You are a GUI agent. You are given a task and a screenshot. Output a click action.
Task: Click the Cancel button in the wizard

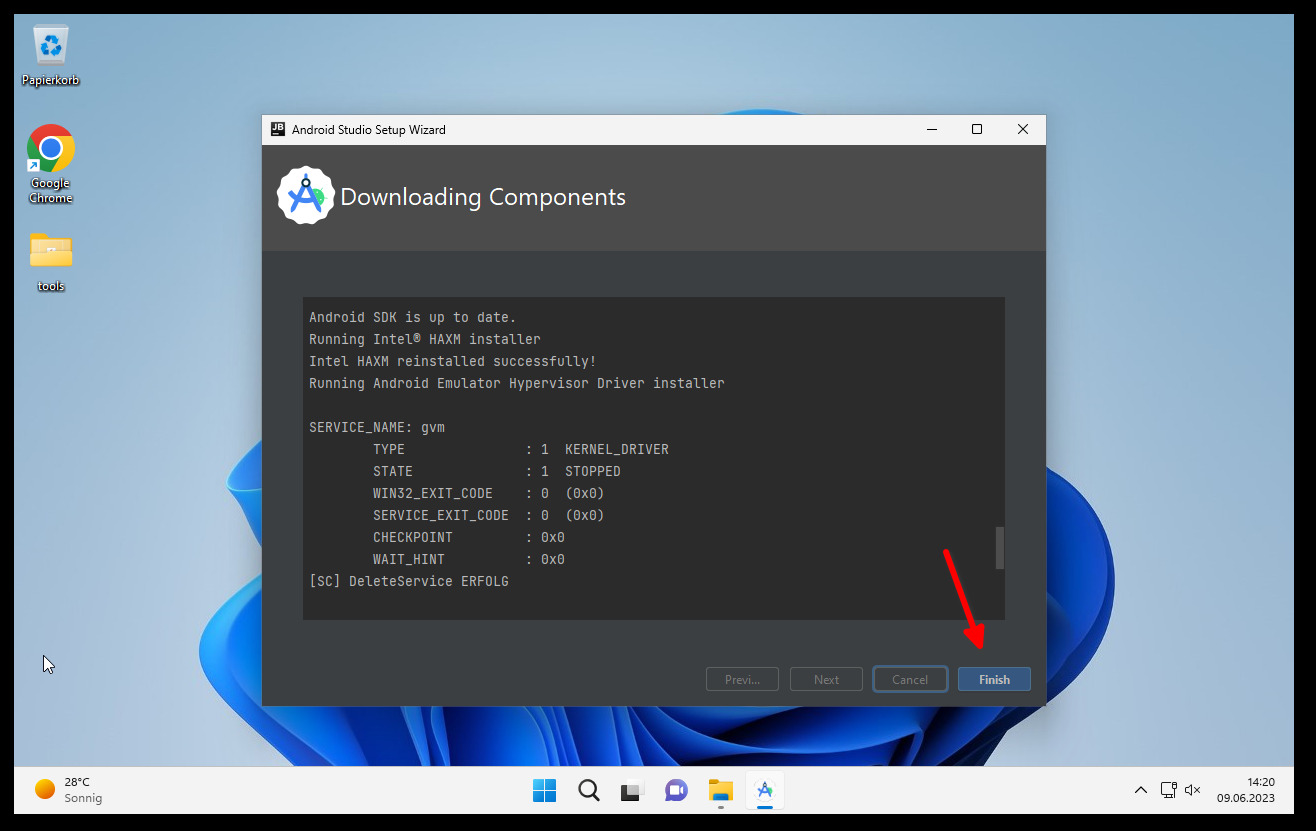pos(910,679)
